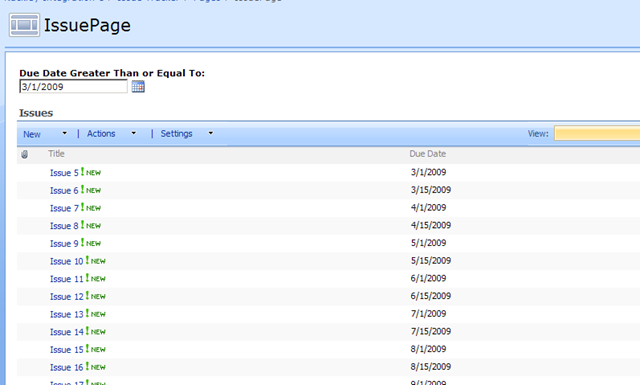The width and height of the screenshot is (640, 385).
Task: Open the Issue 9 link
Action: [x=64, y=244]
